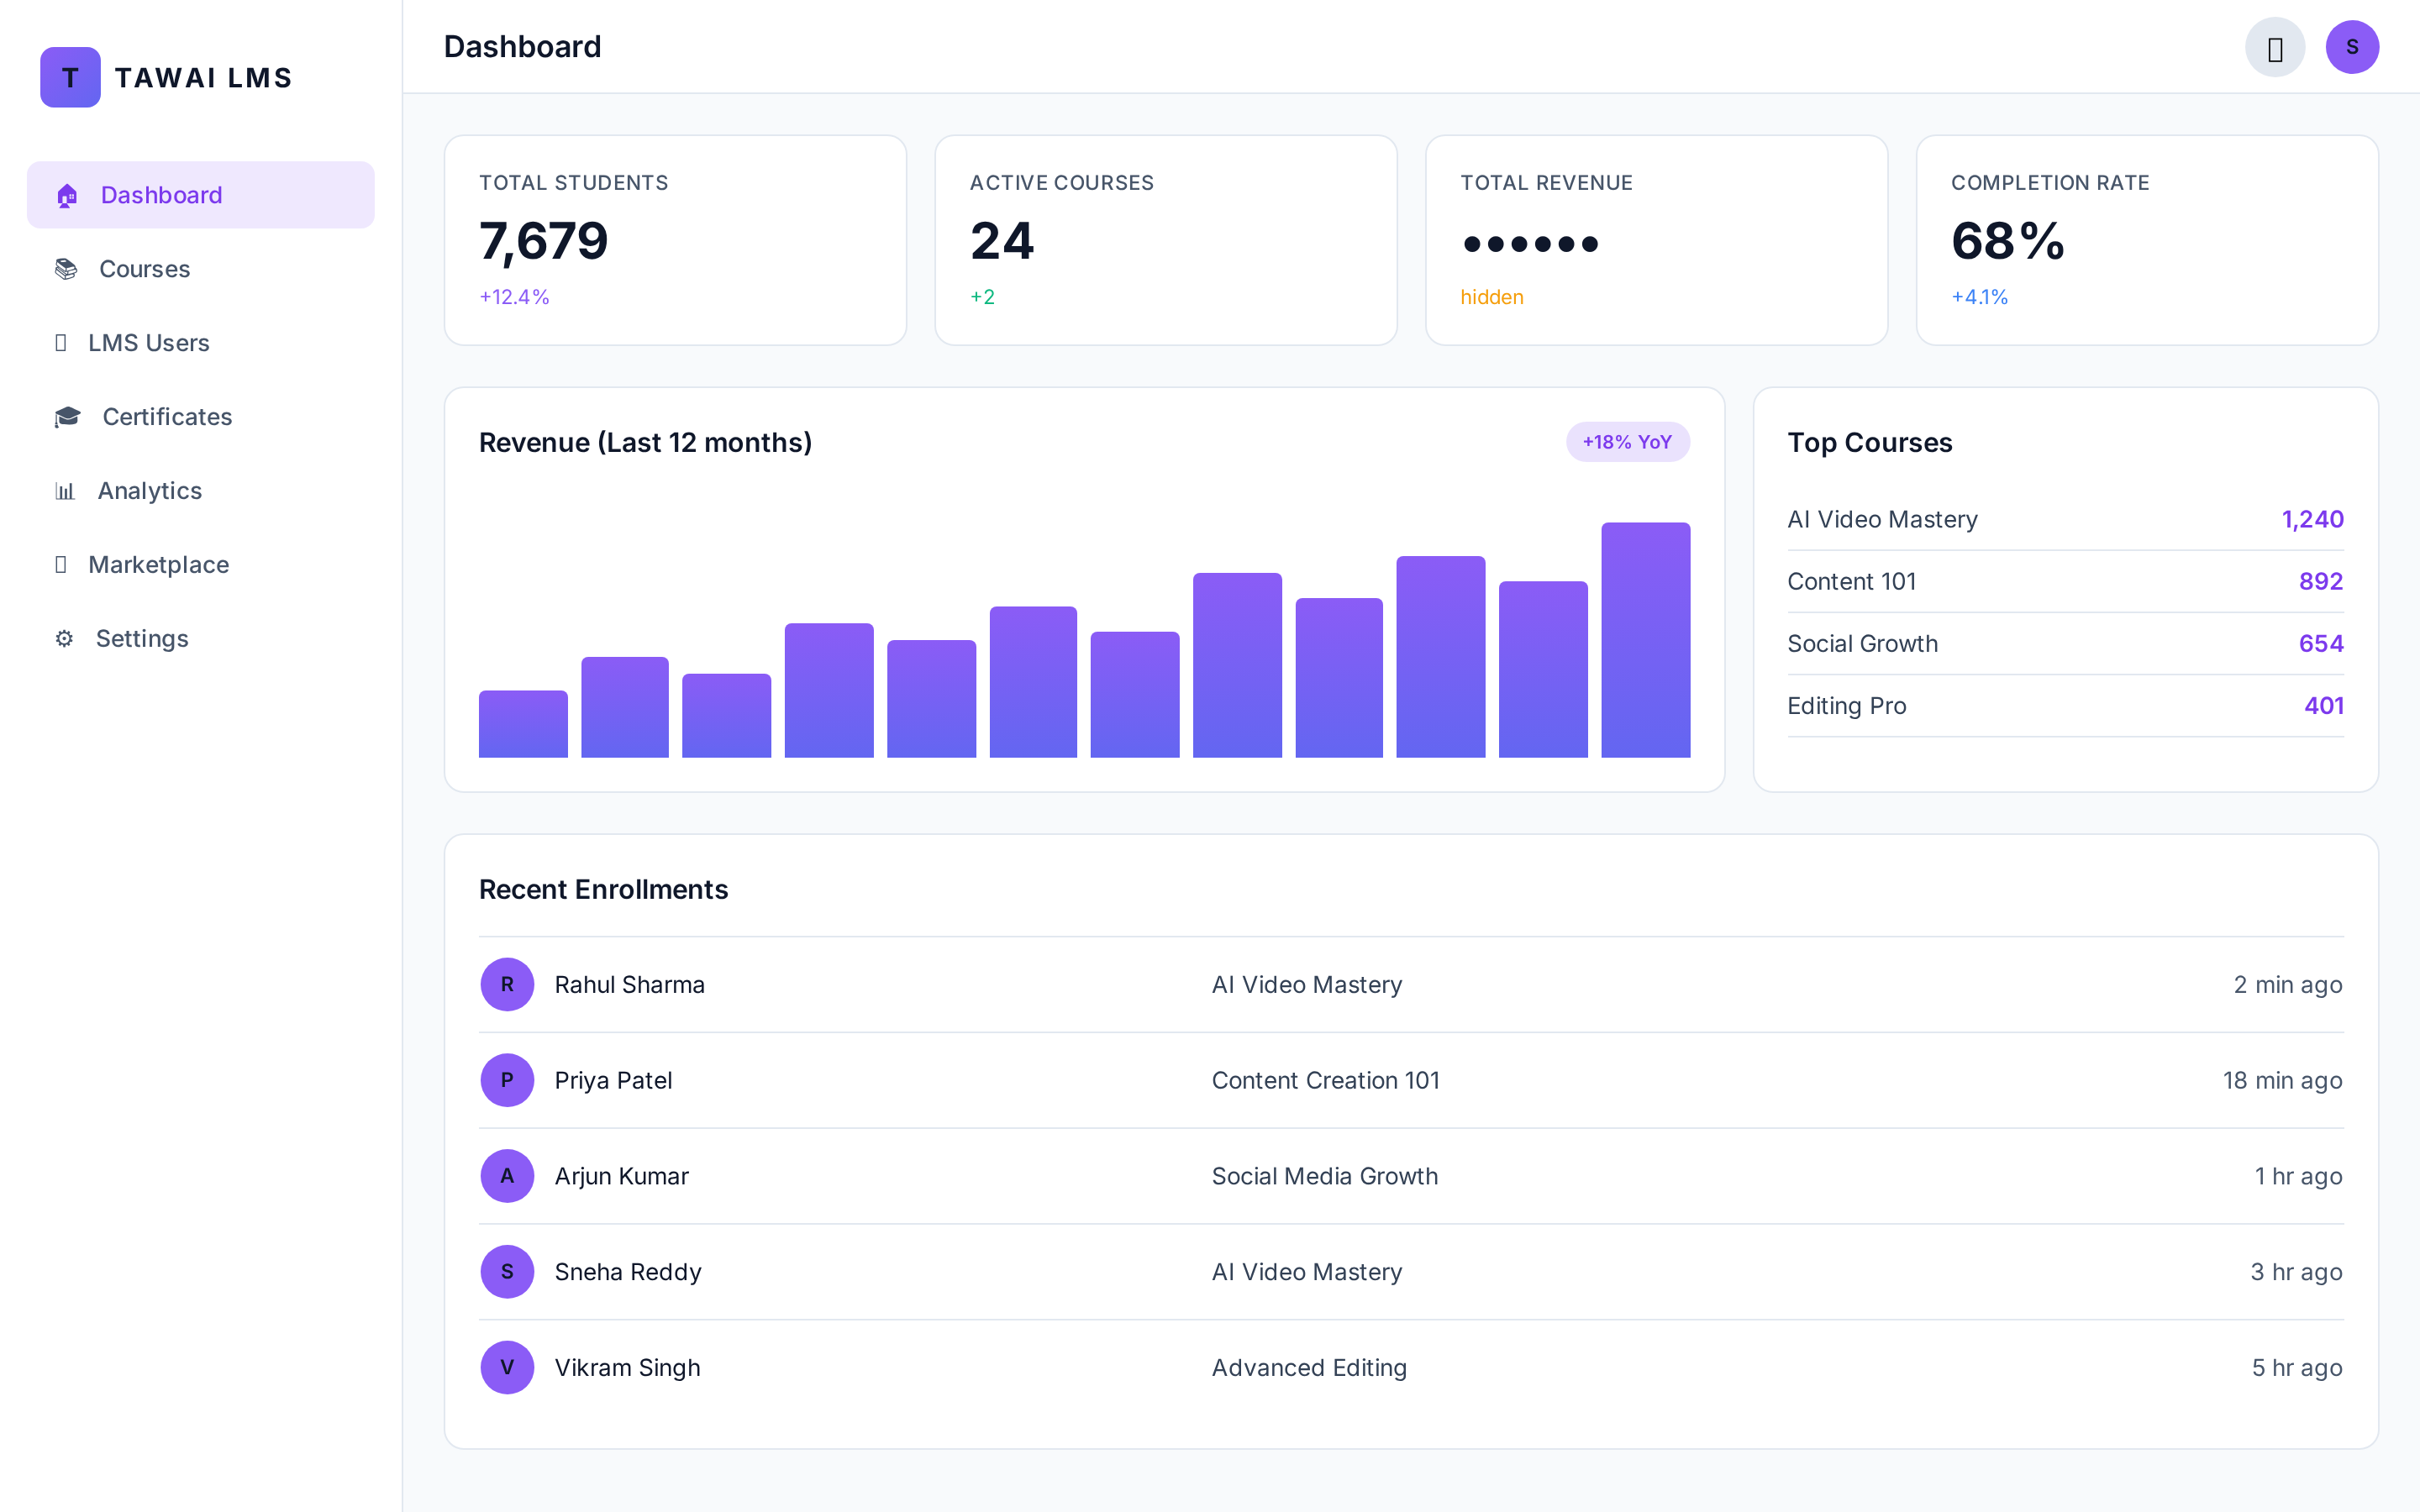Click the name Priya Patel
Image resolution: width=2420 pixels, height=1512 pixels.
pos(613,1081)
